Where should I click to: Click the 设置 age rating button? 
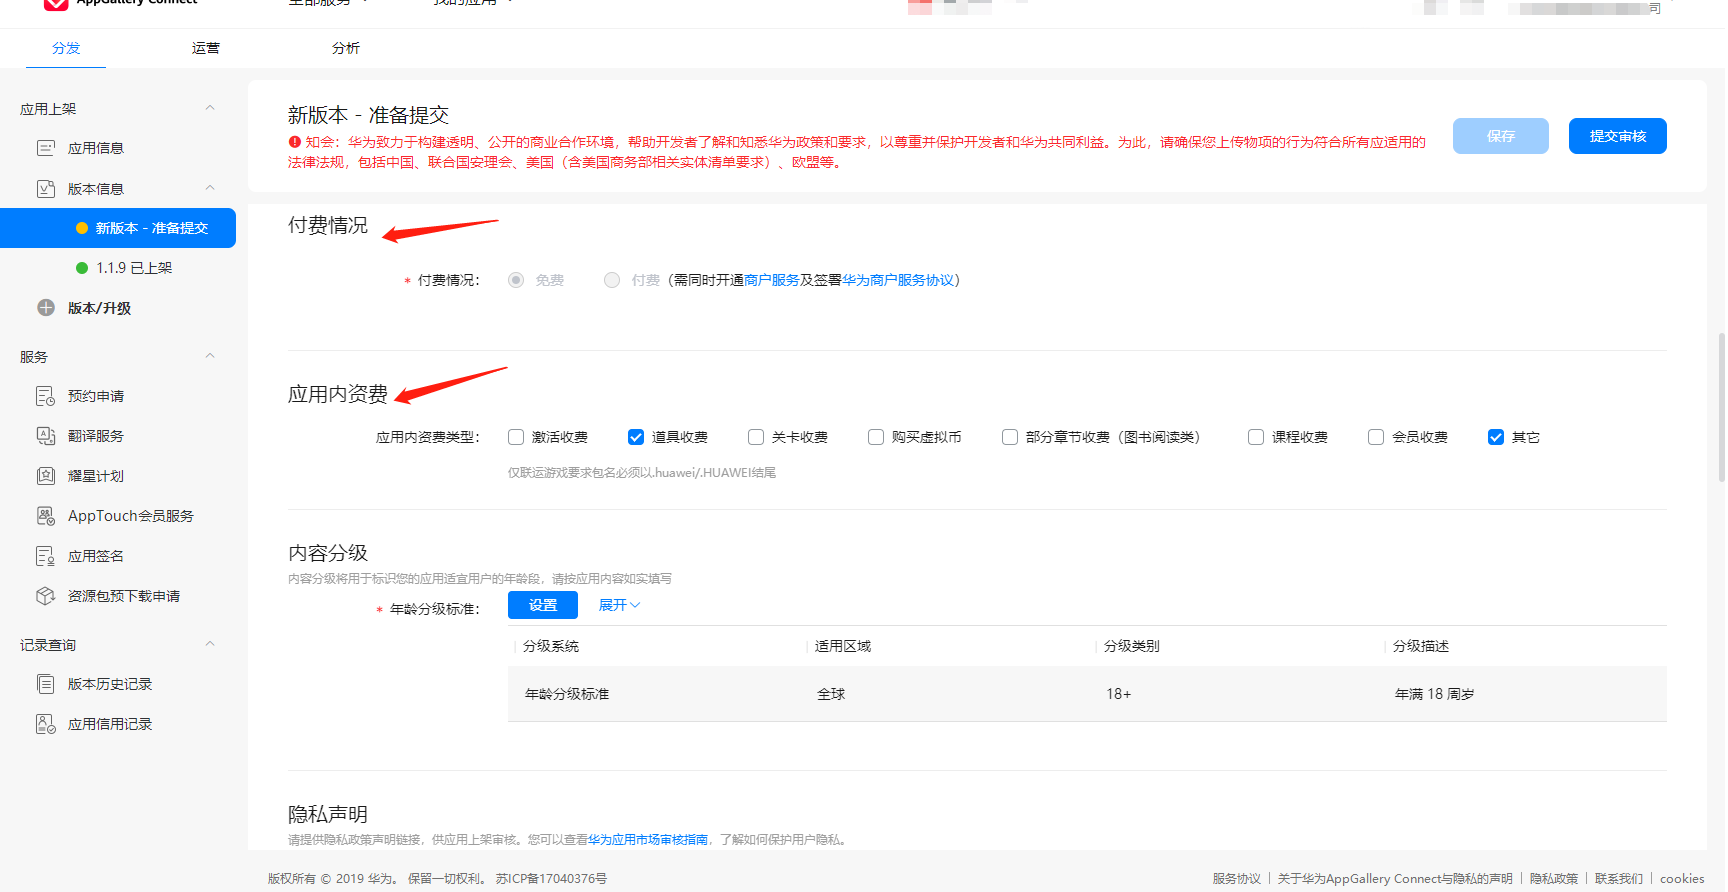coord(543,605)
